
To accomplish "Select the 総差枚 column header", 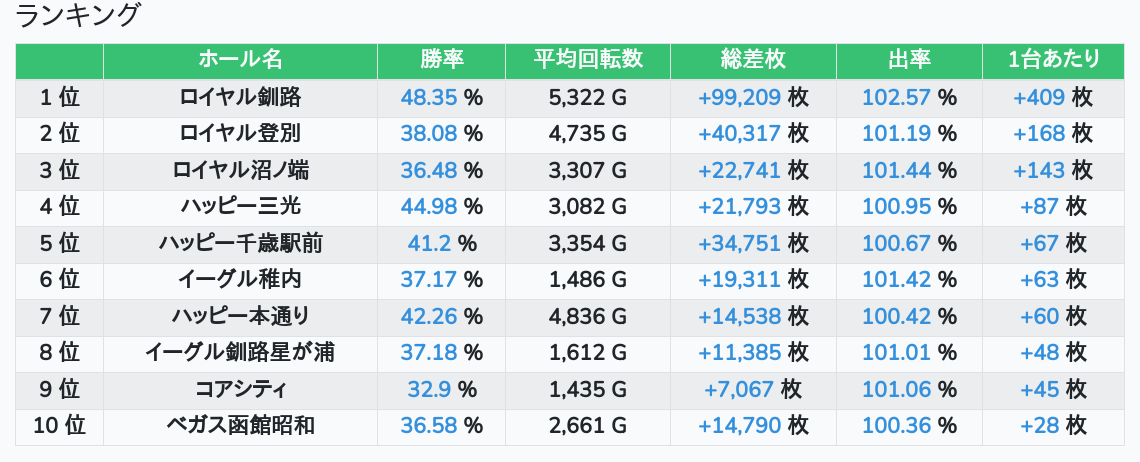I will click(x=753, y=60).
